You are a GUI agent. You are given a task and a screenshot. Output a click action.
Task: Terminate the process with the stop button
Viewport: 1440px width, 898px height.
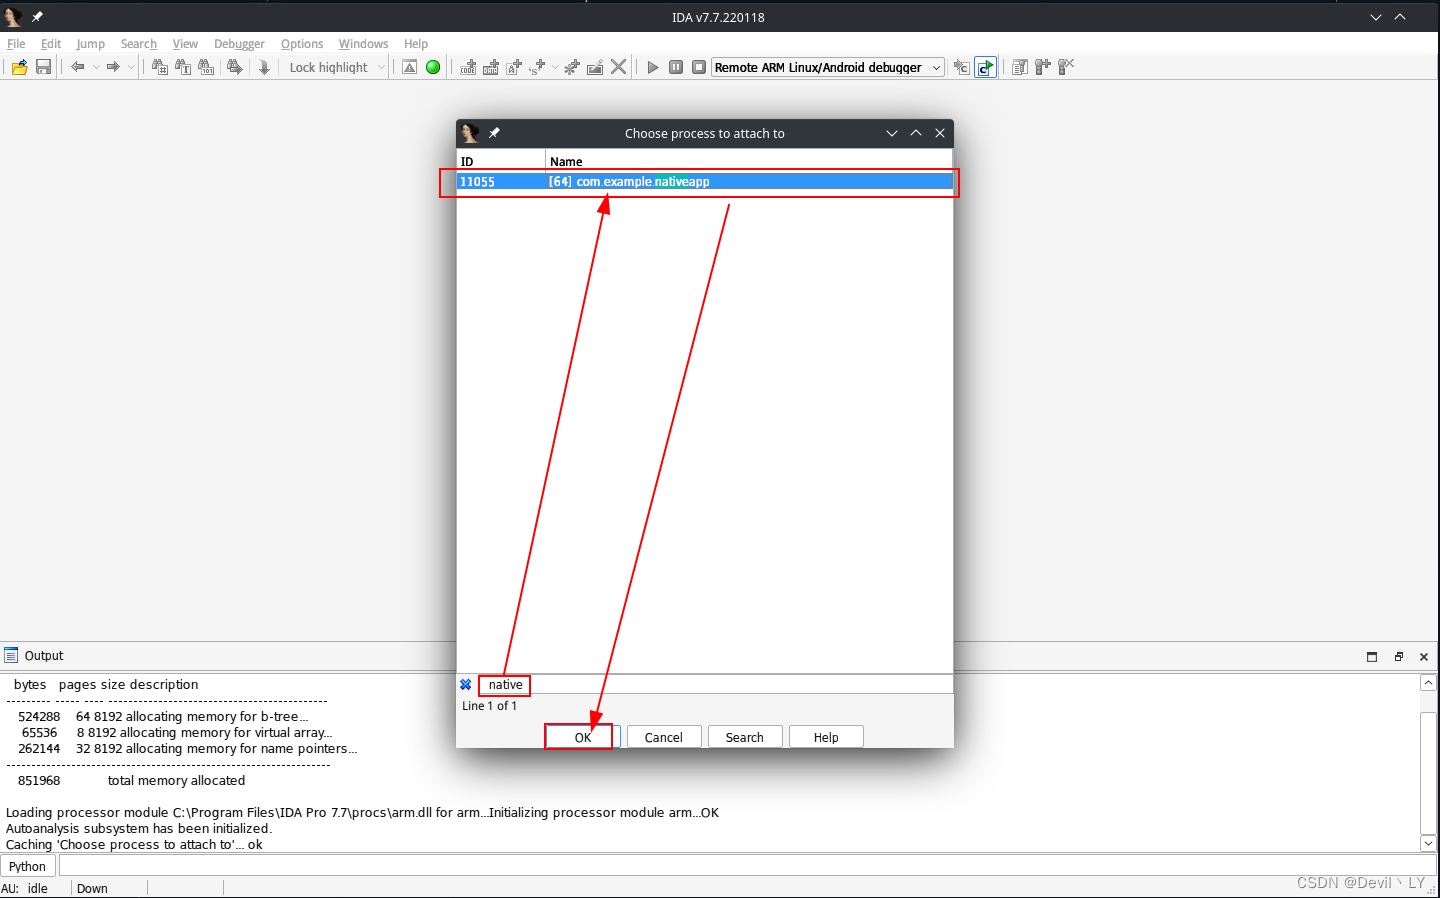click(x=699, y=67)
